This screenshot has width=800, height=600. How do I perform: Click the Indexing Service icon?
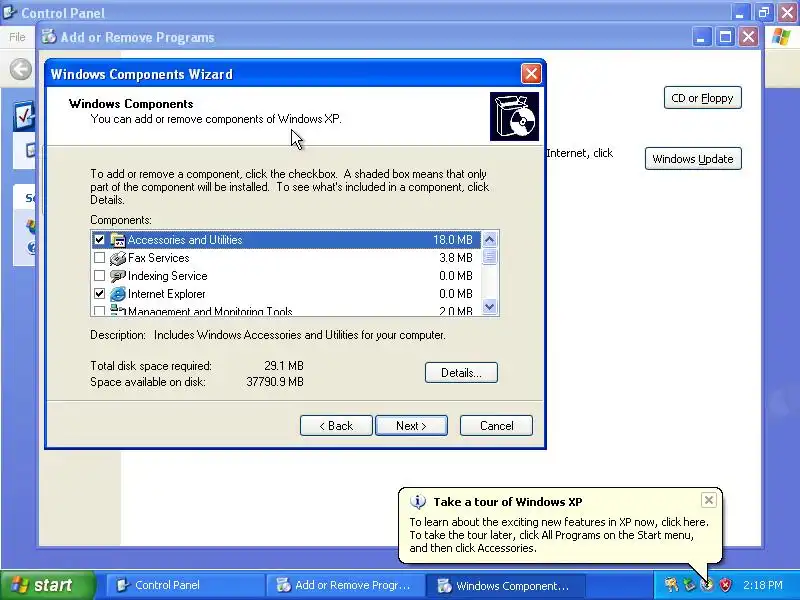tap(118, 276)
